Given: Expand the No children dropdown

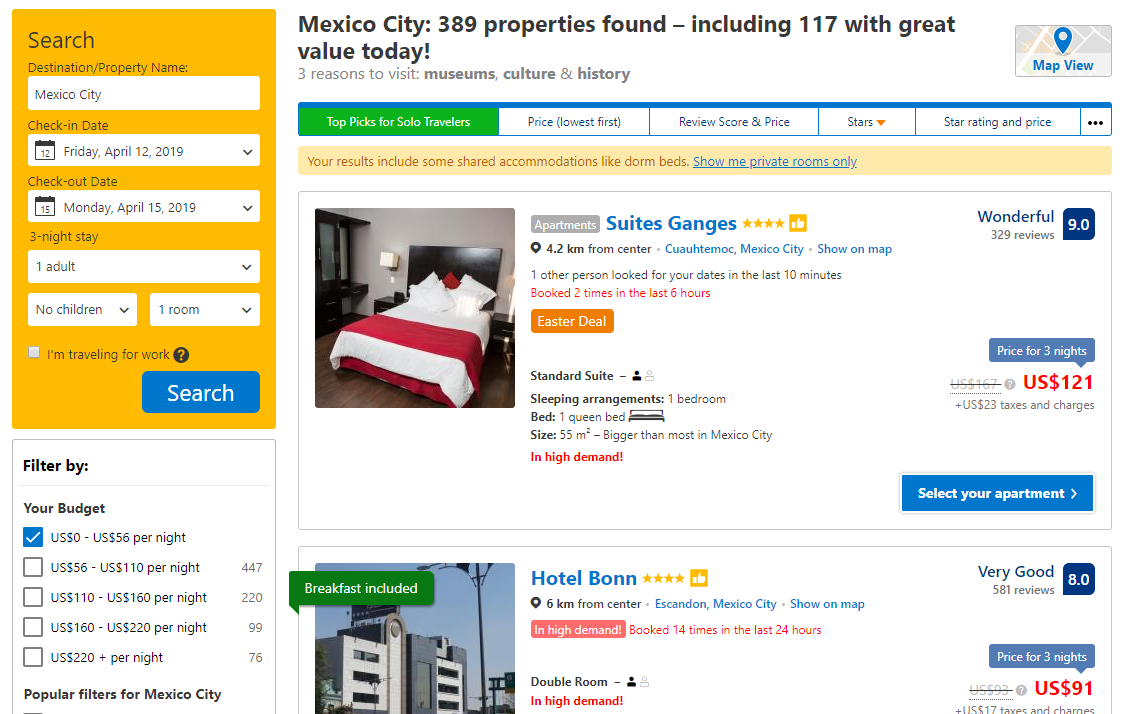Looking at the screenshot, I should tap(82, 310).
